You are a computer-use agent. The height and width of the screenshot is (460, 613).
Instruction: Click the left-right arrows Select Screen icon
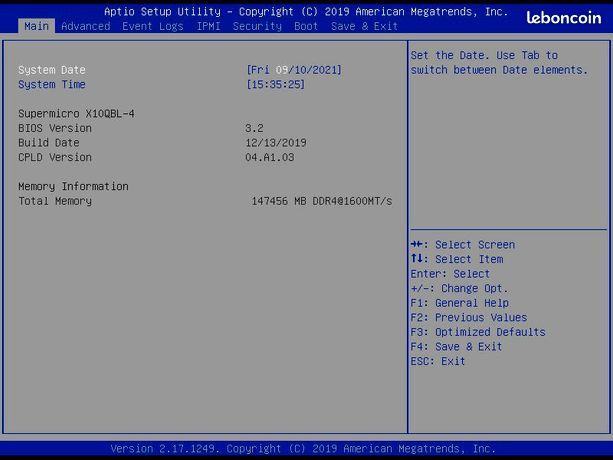417,245
